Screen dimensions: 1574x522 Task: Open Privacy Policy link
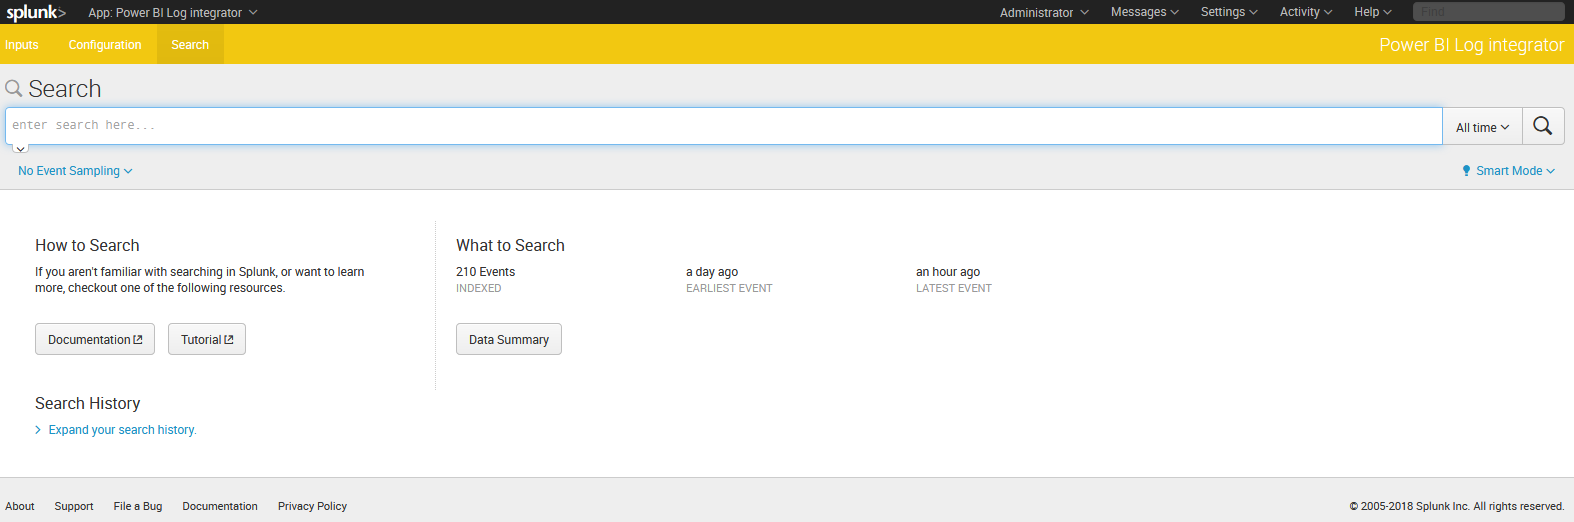pos(312,506)
